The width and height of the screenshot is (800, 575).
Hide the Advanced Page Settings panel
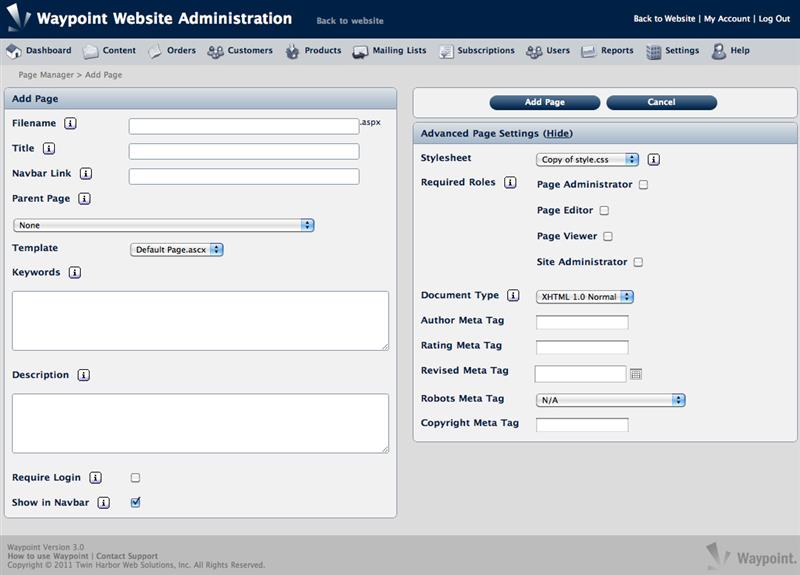[x=558, y=134]
